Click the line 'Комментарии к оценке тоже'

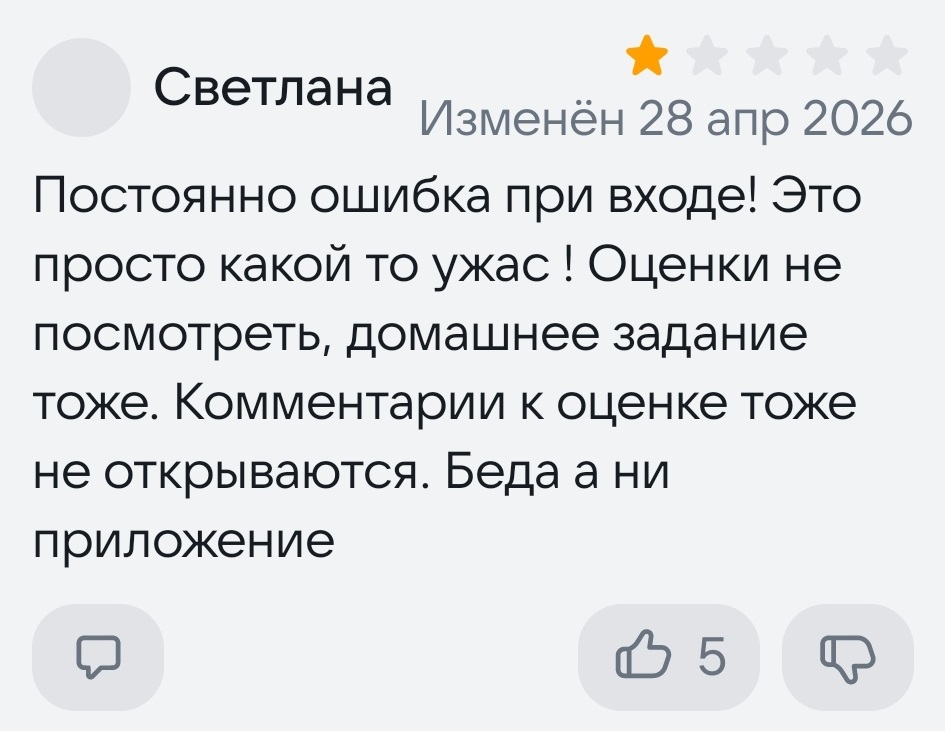coord(516,403)
